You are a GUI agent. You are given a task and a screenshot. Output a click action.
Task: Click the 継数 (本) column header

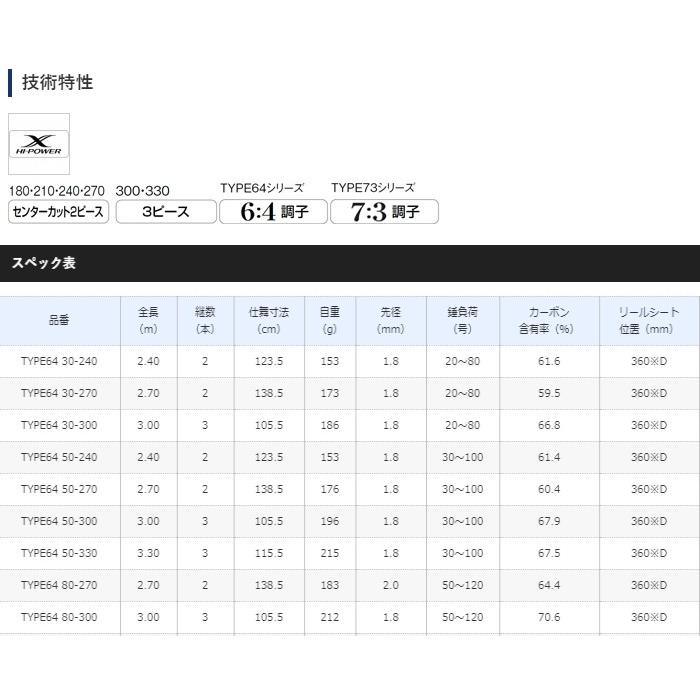click(205, 320)
